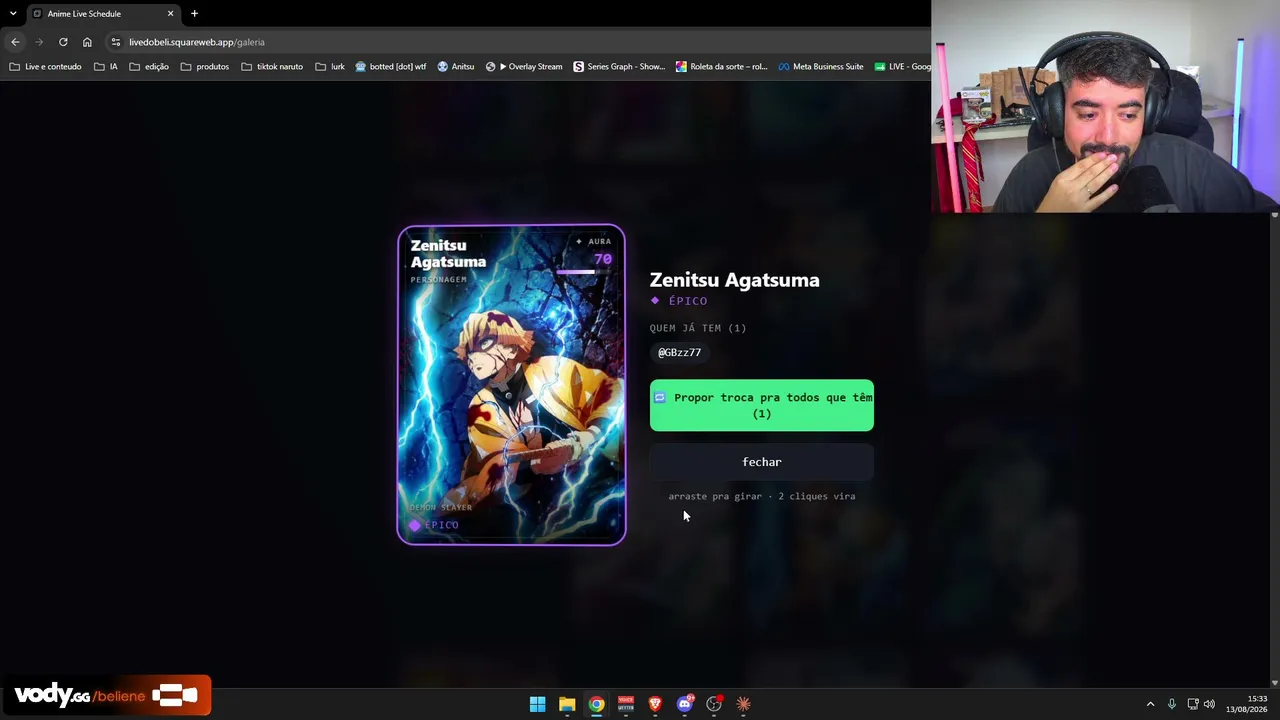Screen dimensions: 1280x720
Task: Select the Anime Live Schedule tab
Action: (103, 14)
